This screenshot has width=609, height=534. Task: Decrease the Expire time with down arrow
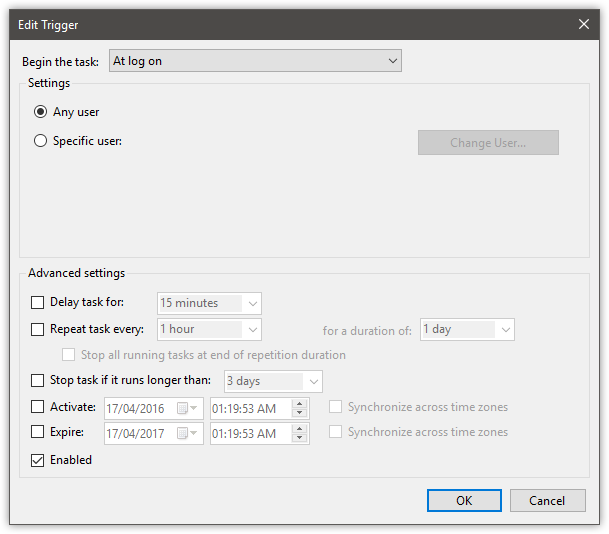click(x=298, y=439)
